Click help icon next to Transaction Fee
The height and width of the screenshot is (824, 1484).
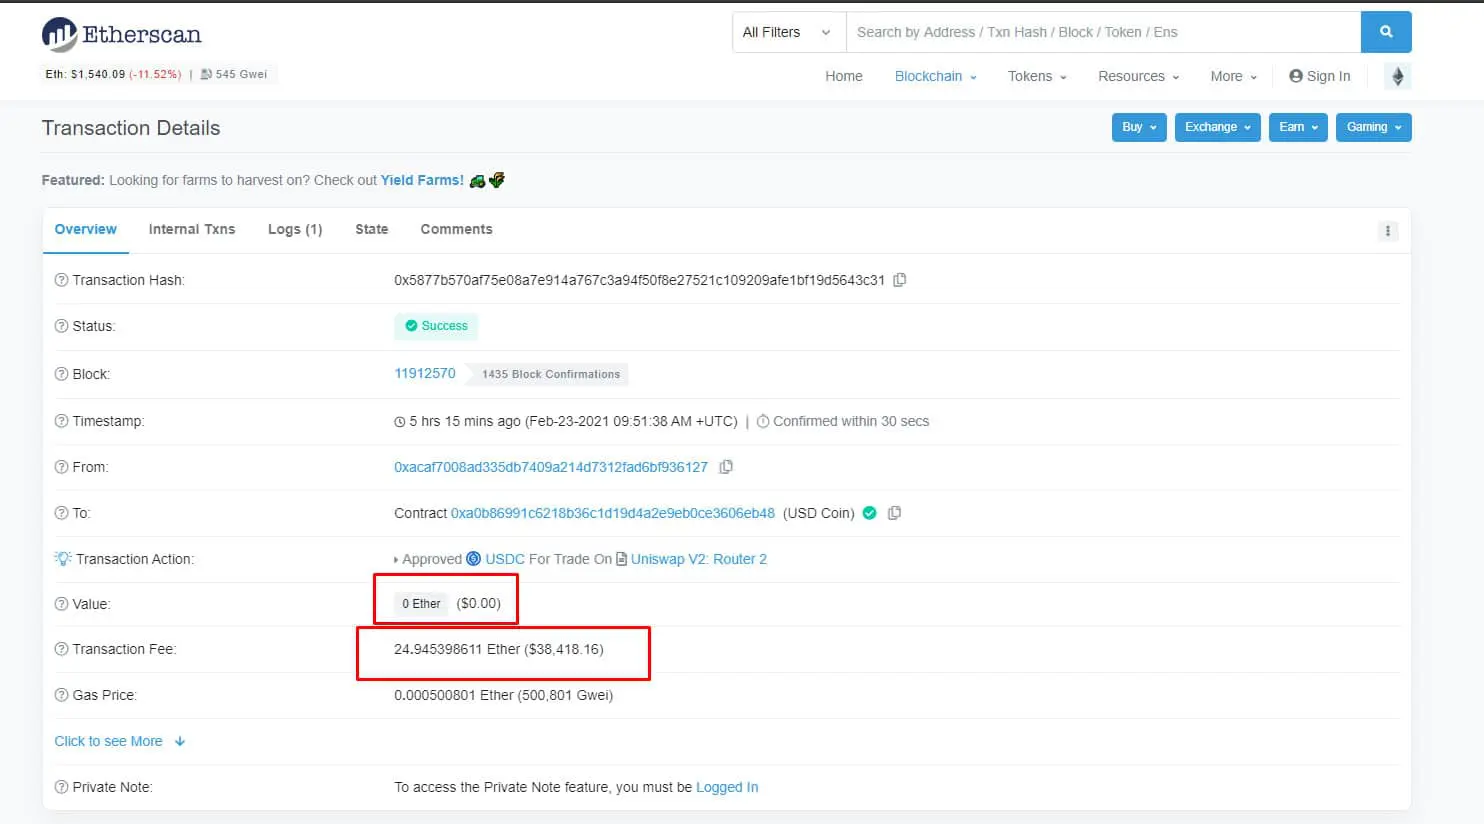point(61,649)
